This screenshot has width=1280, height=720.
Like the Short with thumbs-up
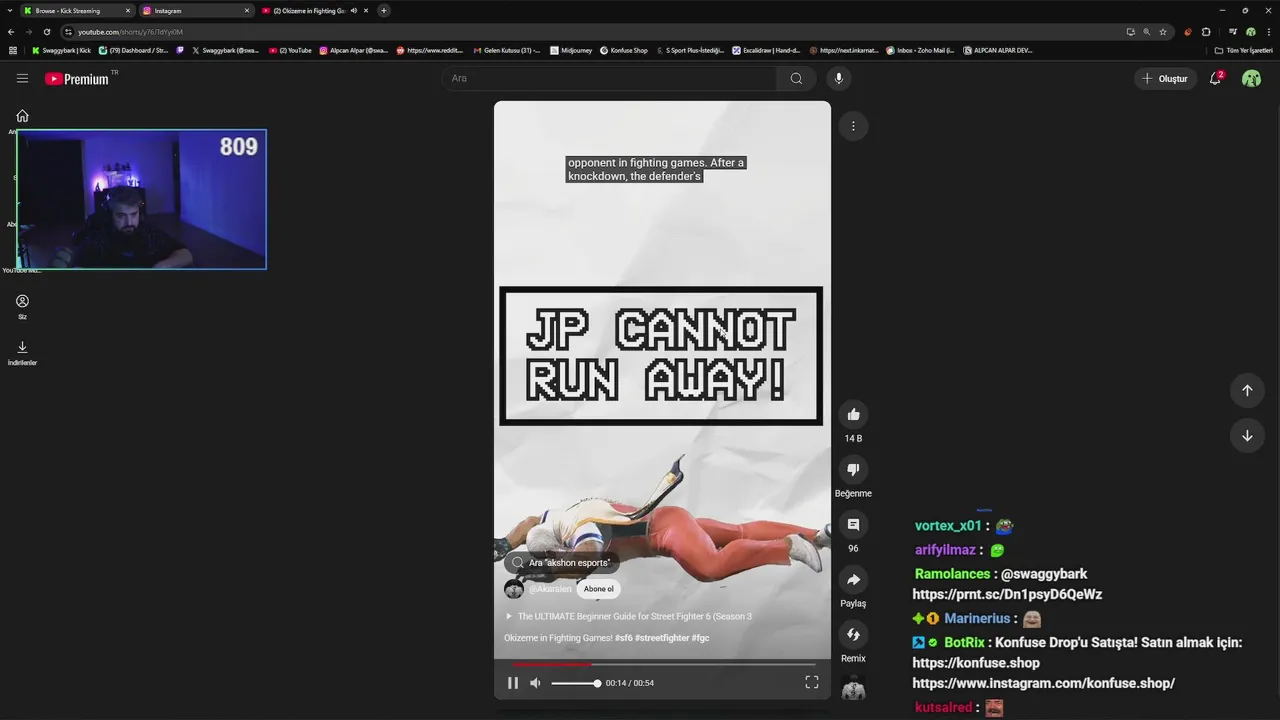click(x=853, y=414)
